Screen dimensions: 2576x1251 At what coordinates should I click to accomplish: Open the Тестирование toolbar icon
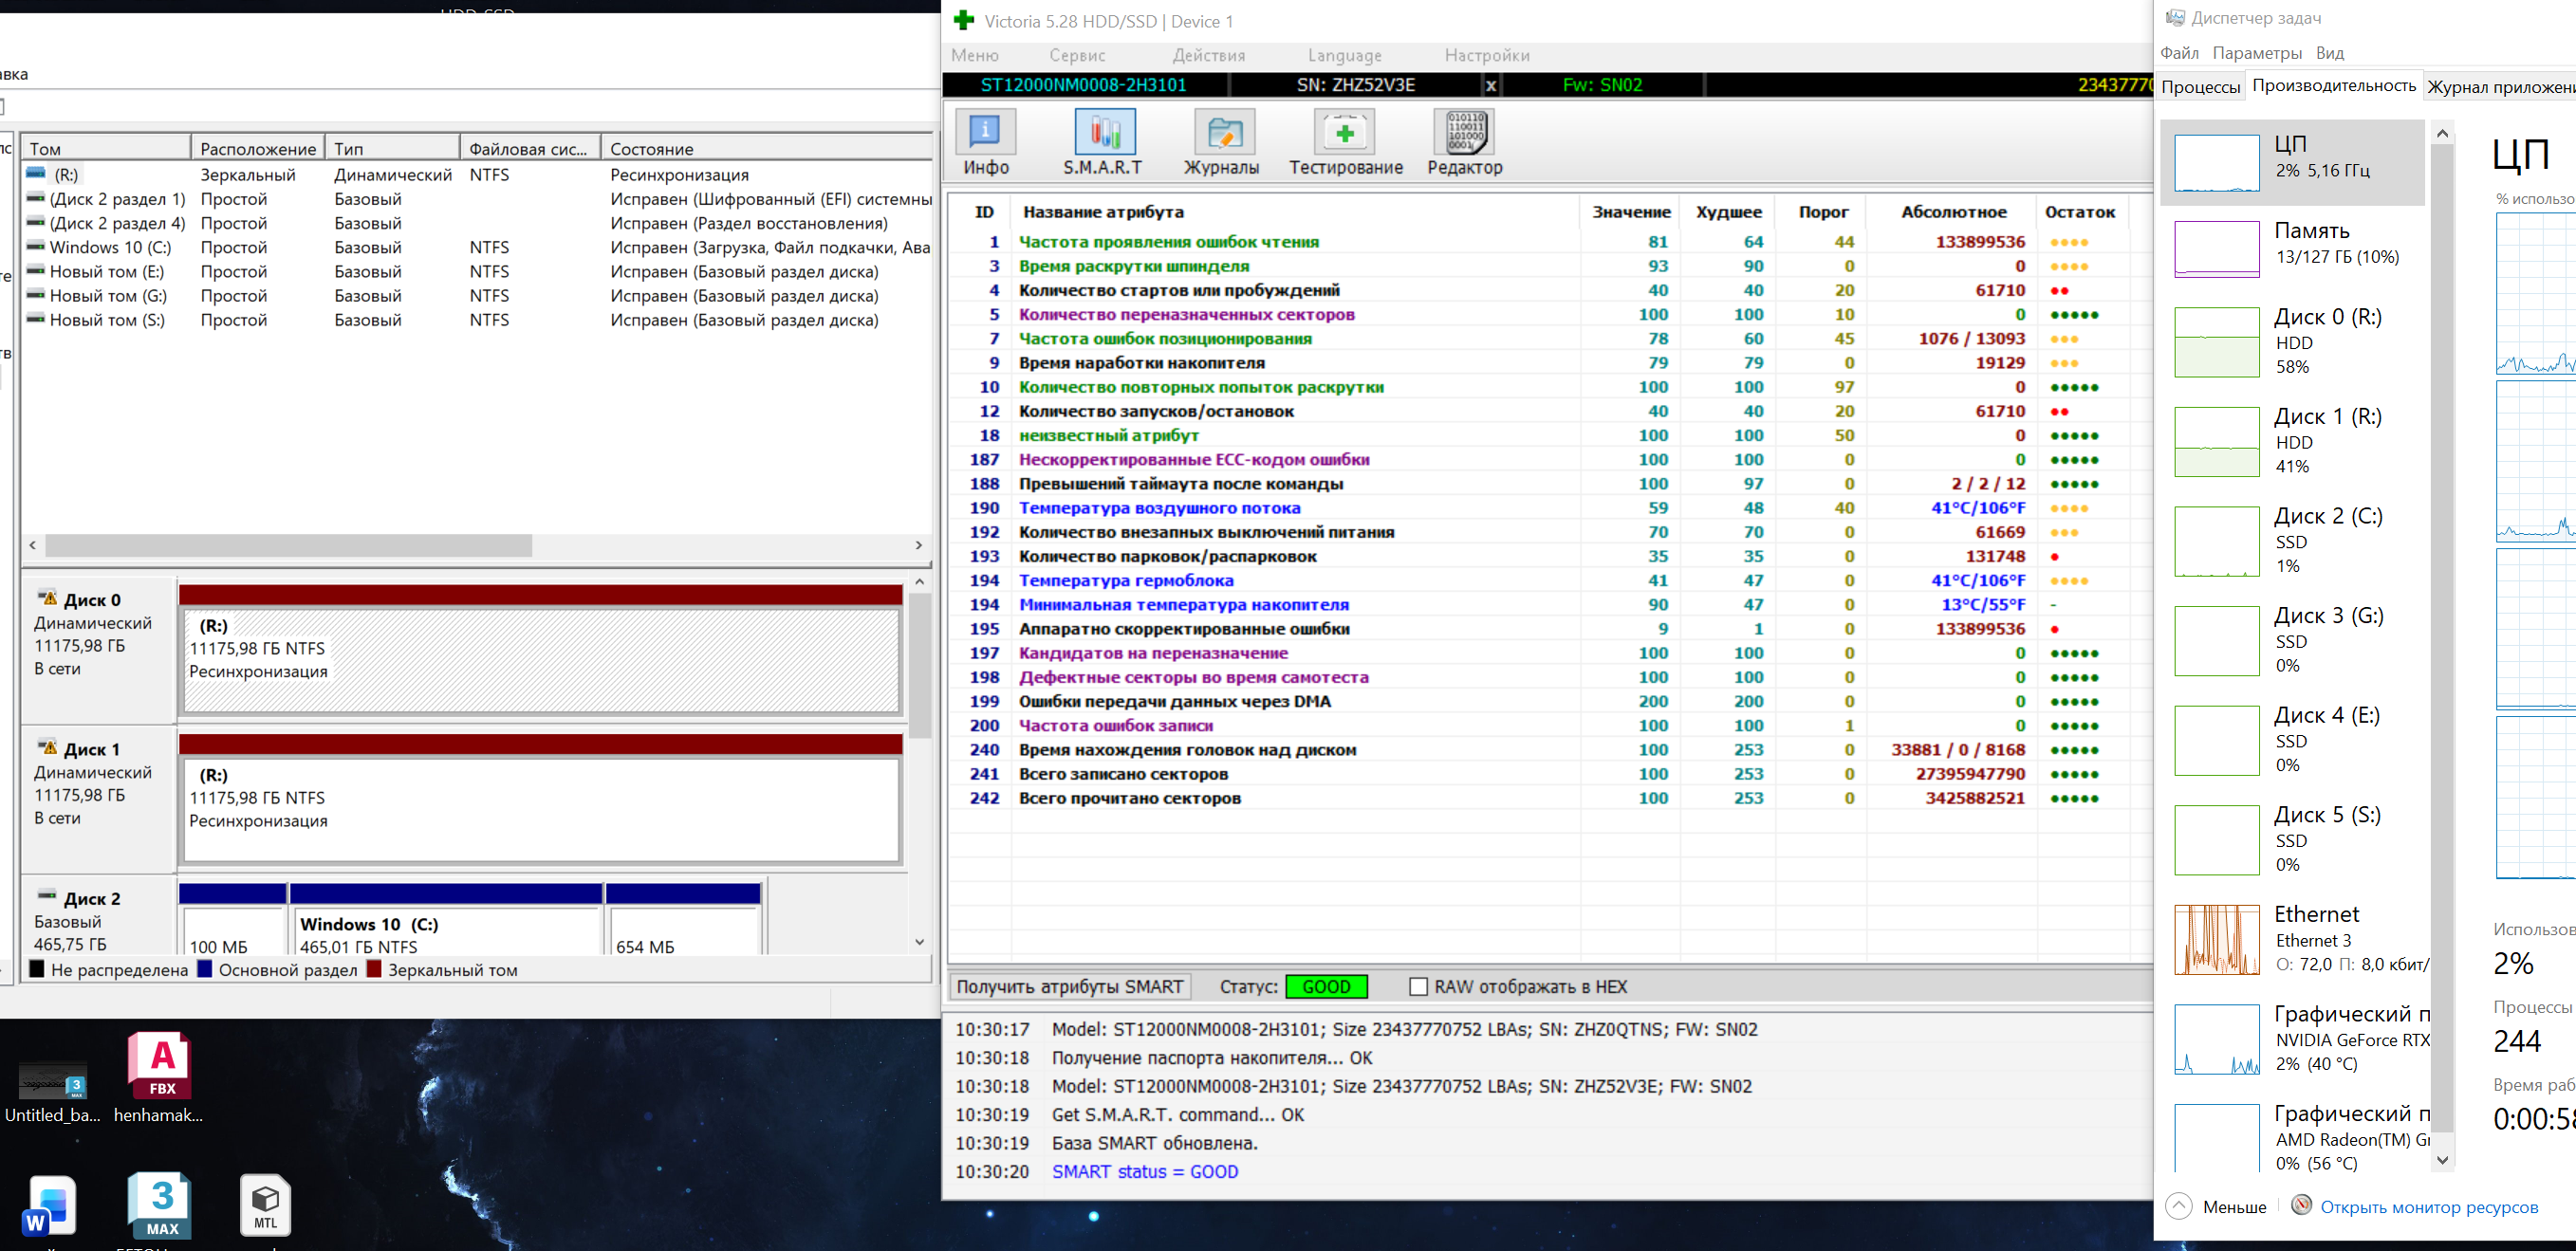click(x=1345, y=133)
